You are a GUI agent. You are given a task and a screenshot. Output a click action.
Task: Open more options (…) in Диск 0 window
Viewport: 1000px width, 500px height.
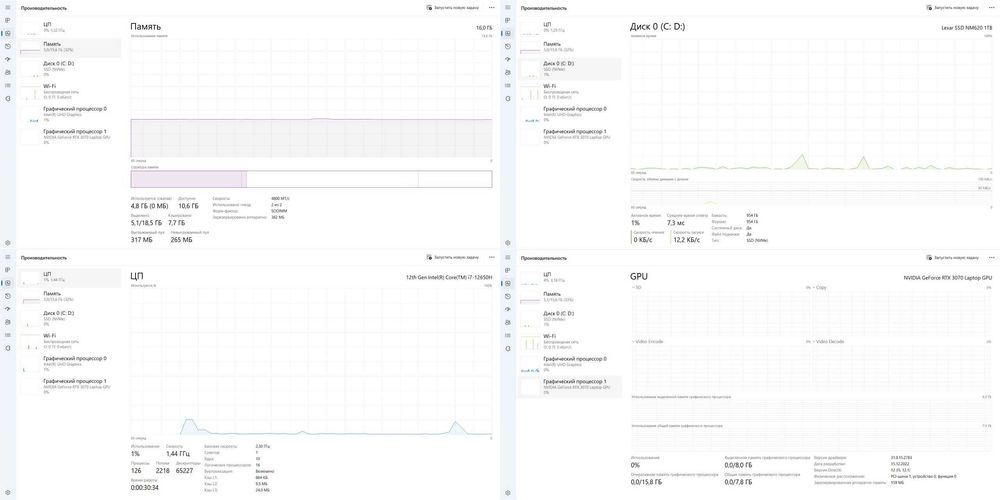pos(992,8)
